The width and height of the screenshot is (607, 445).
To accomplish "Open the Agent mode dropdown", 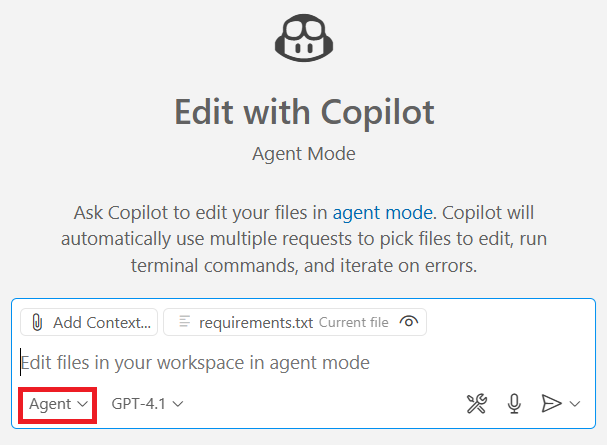I will (x=58, y=404).
